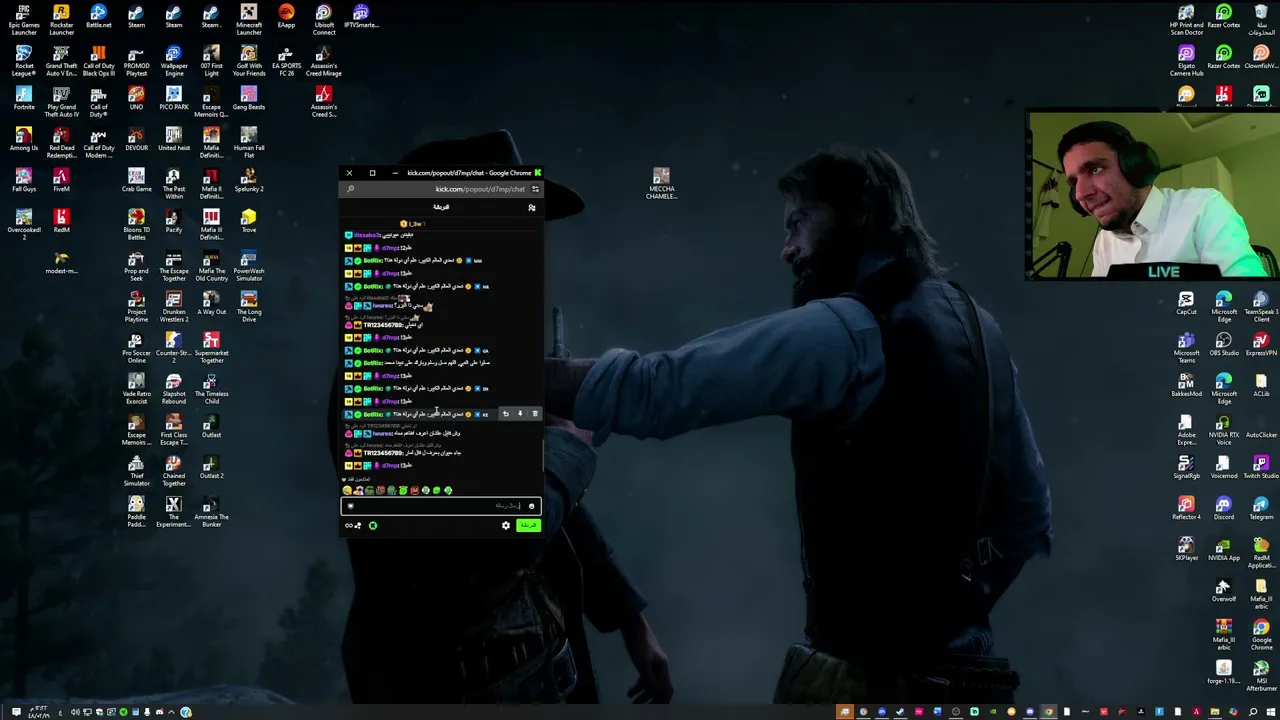The height and width of the screenshot is (720, 1280).
Task: Click the Twitch Studio desktop icon
Action: [x=1261, y=467]
